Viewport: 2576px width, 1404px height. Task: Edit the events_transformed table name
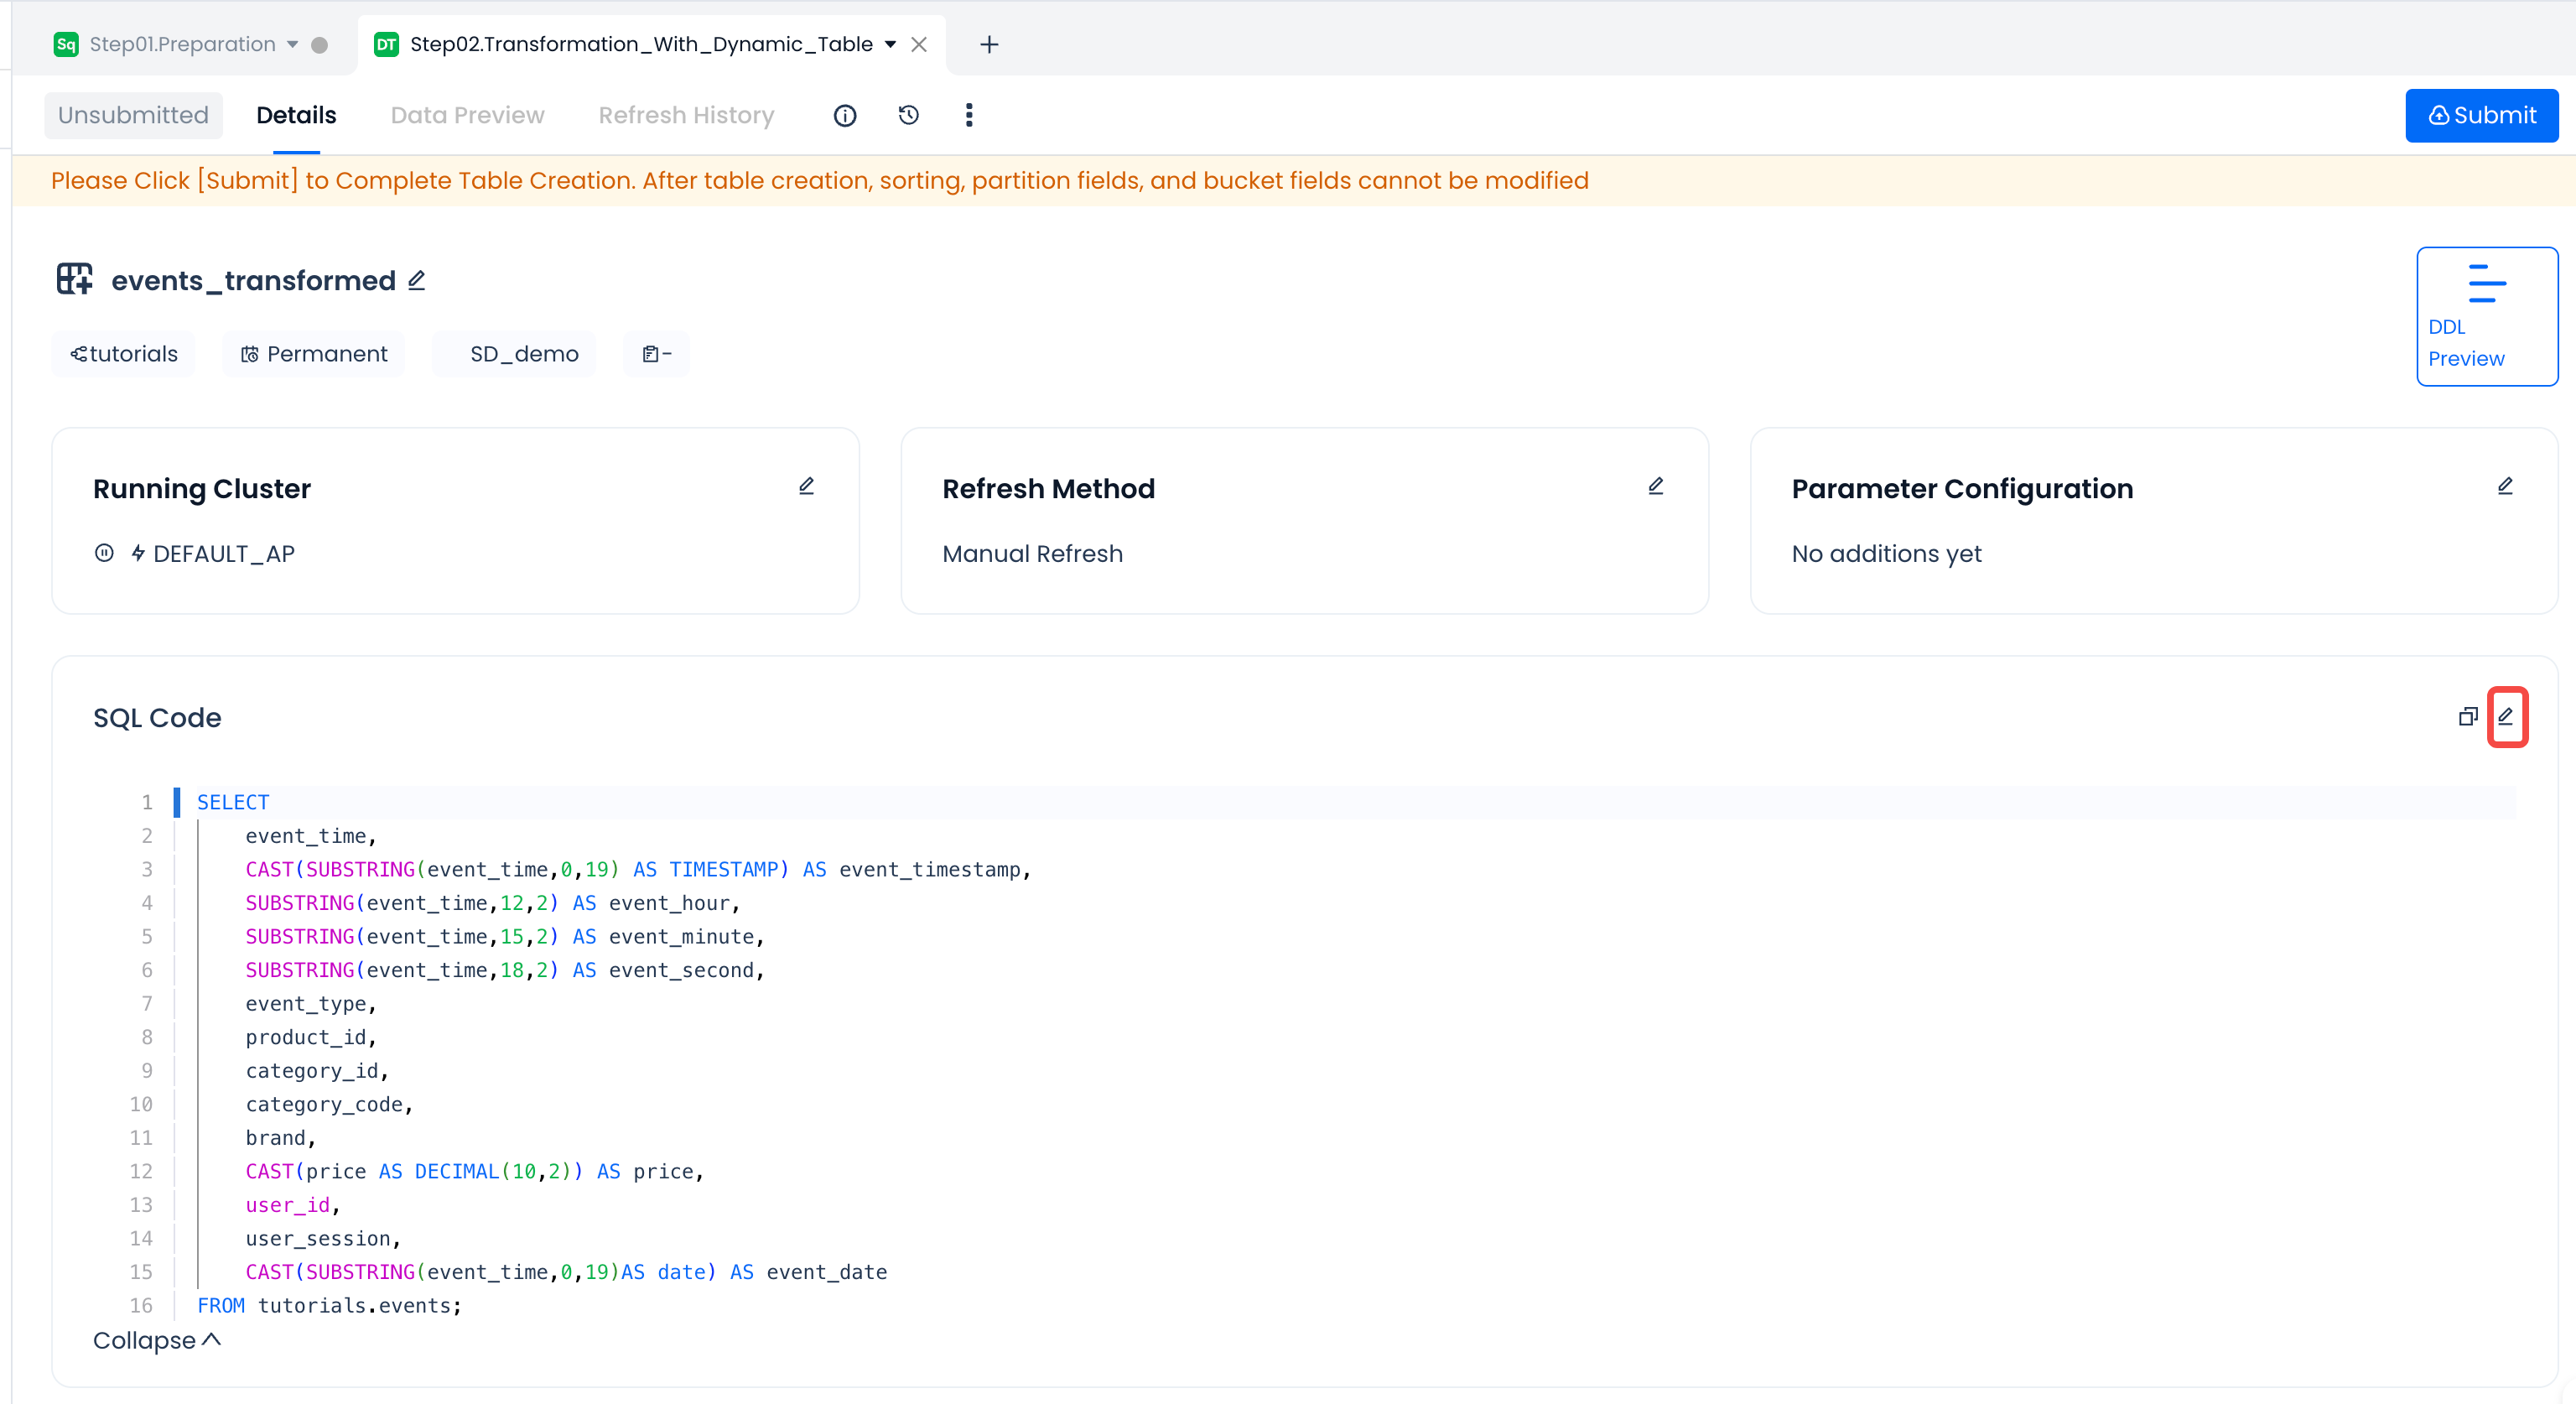tap(417, 281)
